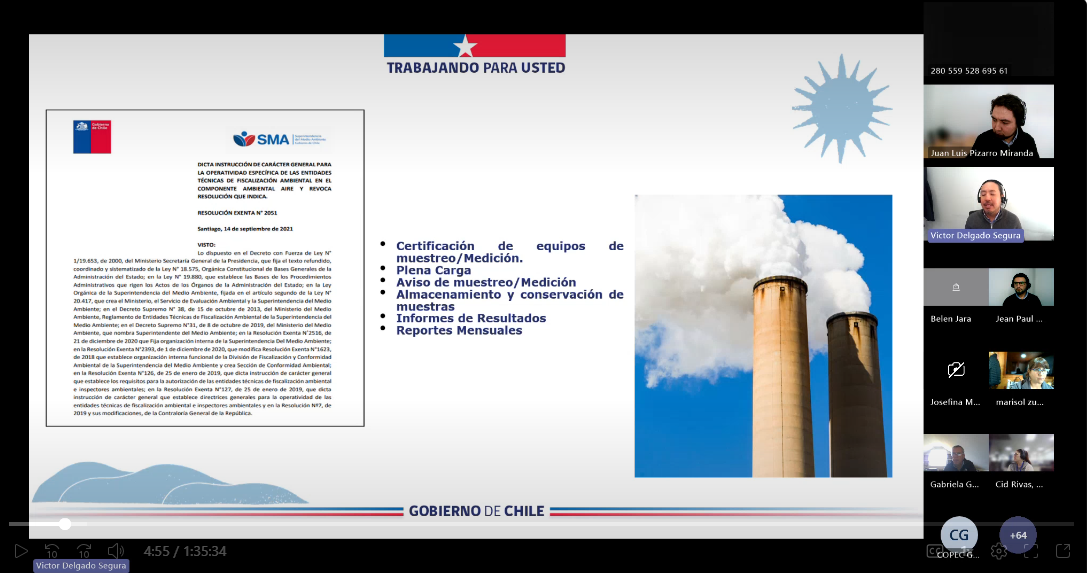
Task: Click the 'GOBIERNO DE CHILE' footer text
Action: (476, 511)
